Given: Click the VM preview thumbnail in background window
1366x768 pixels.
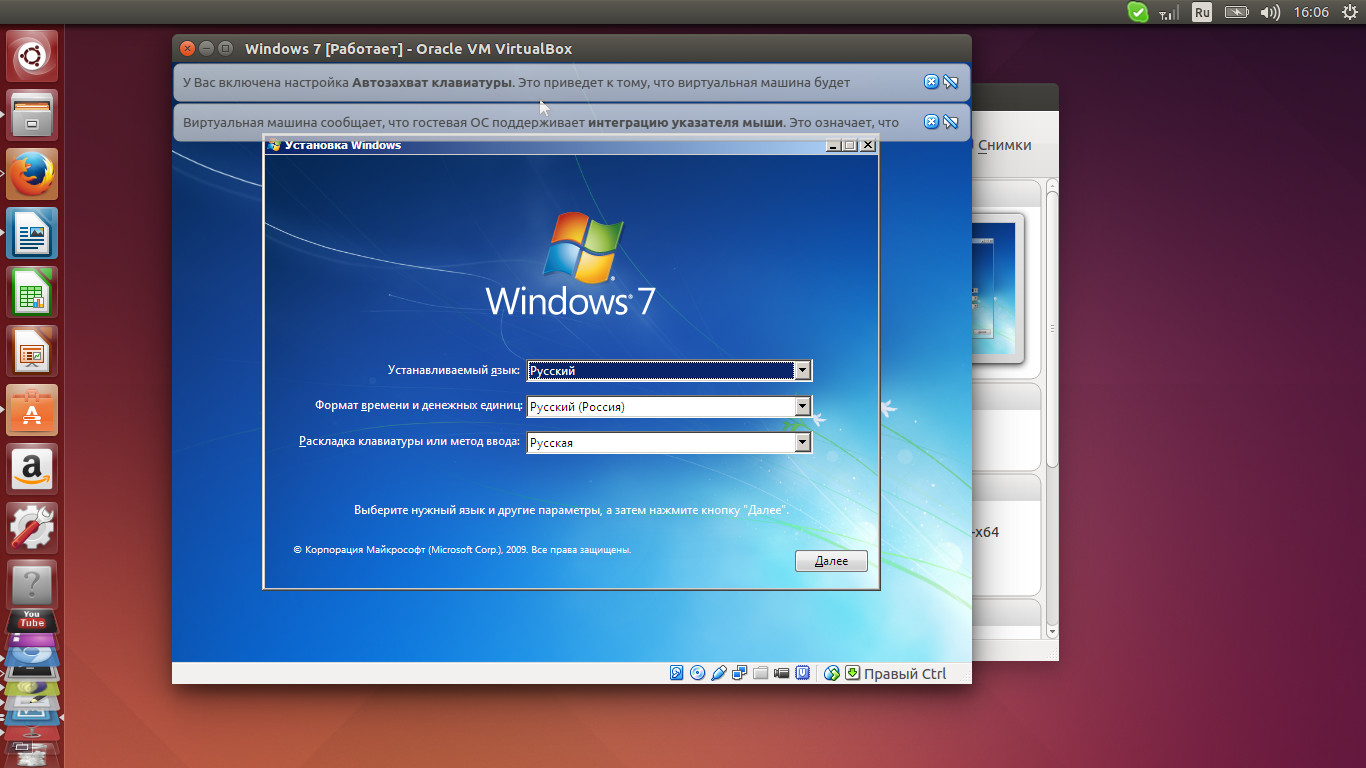Looking at the screenshot, I should coord(996,288).
